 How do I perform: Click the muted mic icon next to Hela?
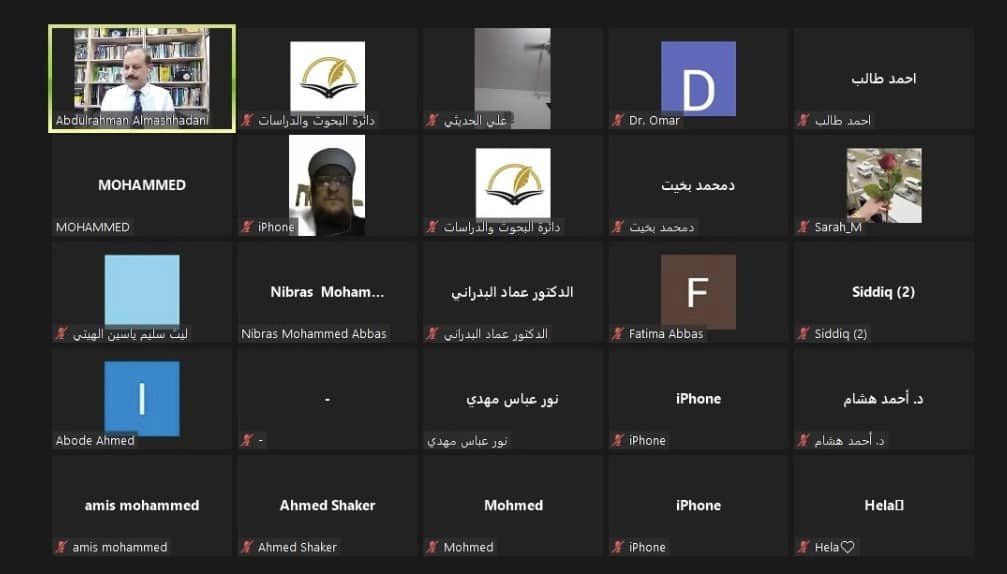(x=803, y=547)
